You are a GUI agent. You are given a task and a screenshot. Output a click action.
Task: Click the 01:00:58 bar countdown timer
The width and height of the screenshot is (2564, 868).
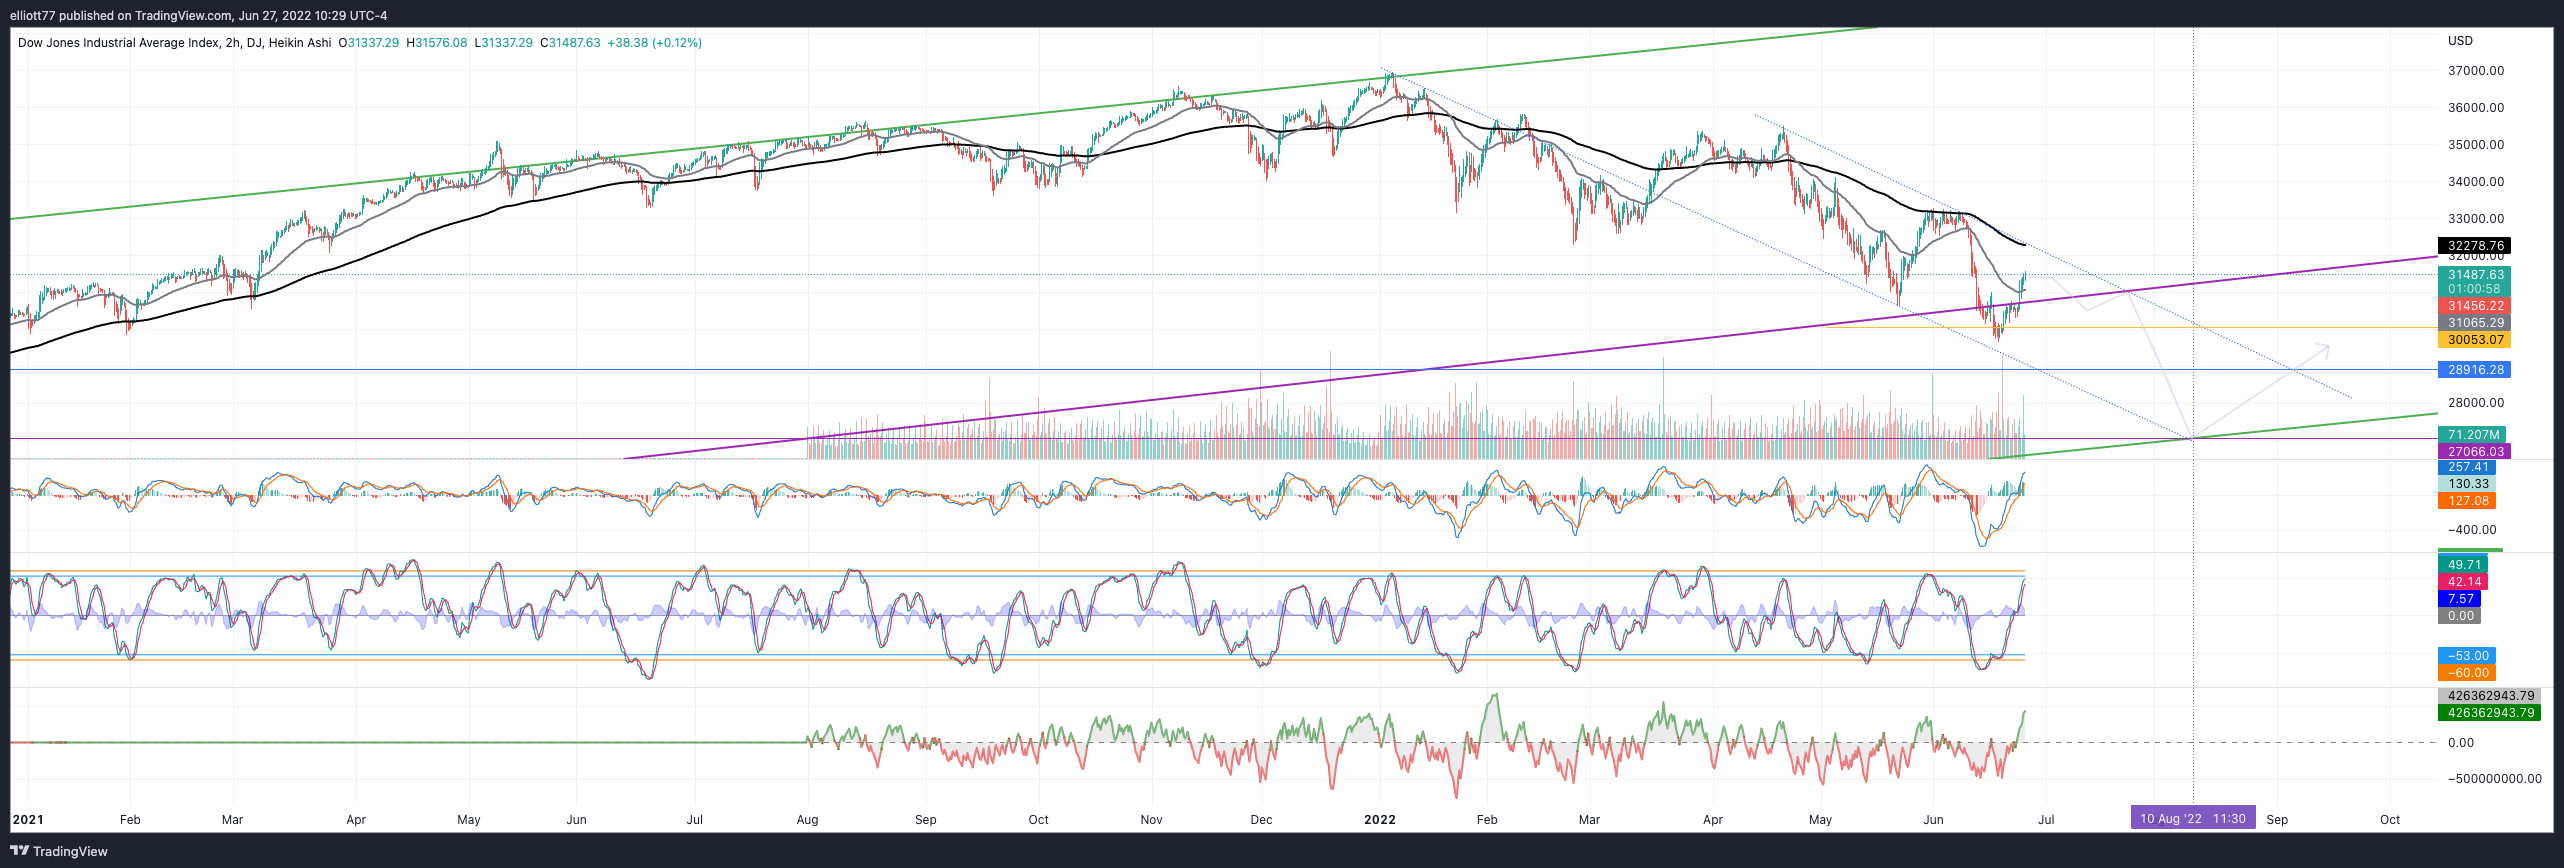[2475, 289]
